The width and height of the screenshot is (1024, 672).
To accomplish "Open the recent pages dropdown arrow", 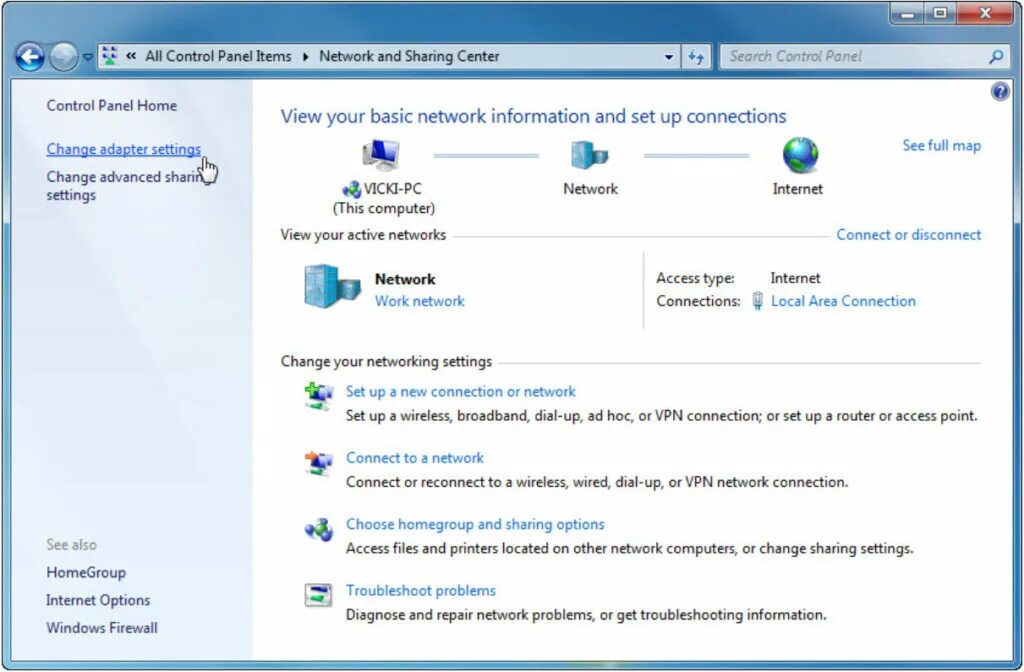I will pyautogui.click(x=88, y=57).
